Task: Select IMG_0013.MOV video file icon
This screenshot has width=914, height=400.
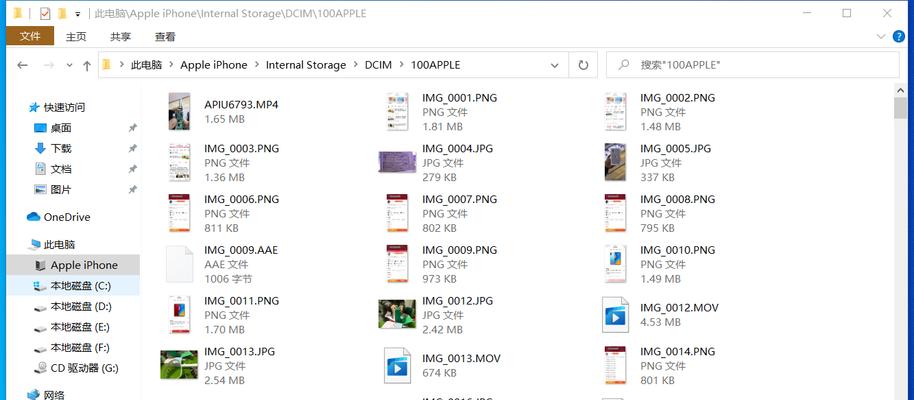Action: pos(397,366)
